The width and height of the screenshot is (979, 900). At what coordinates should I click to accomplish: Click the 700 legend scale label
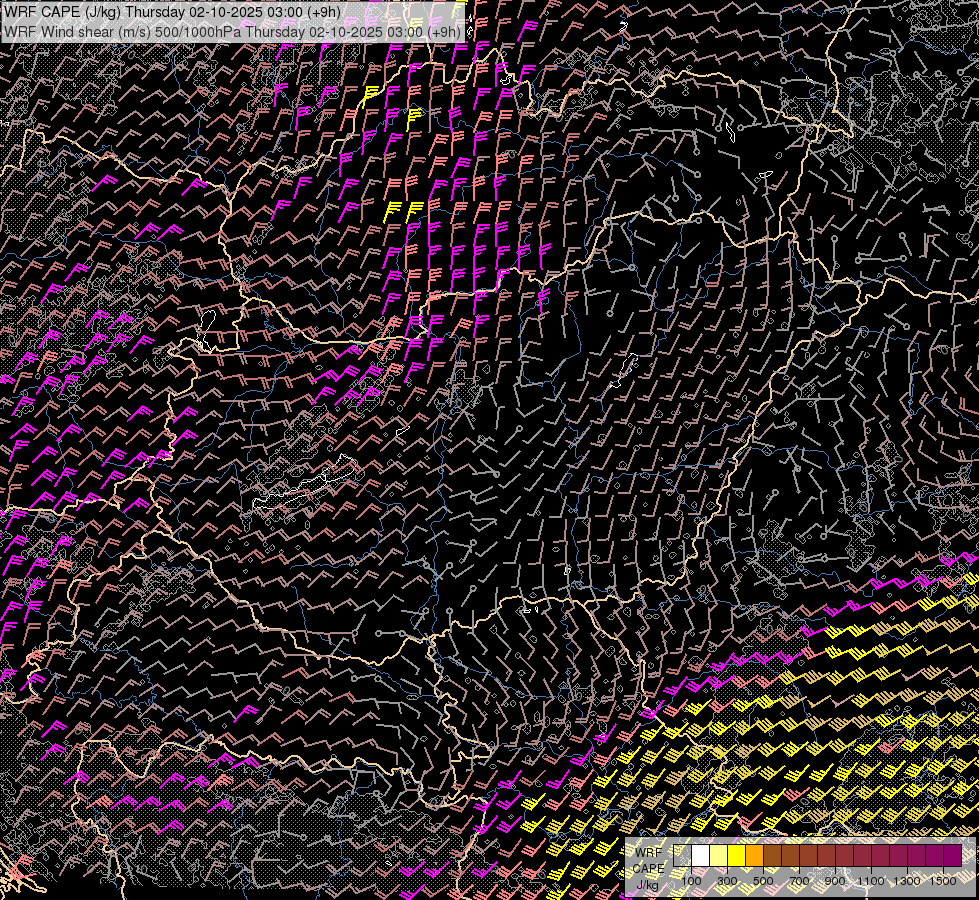[799, 881]
